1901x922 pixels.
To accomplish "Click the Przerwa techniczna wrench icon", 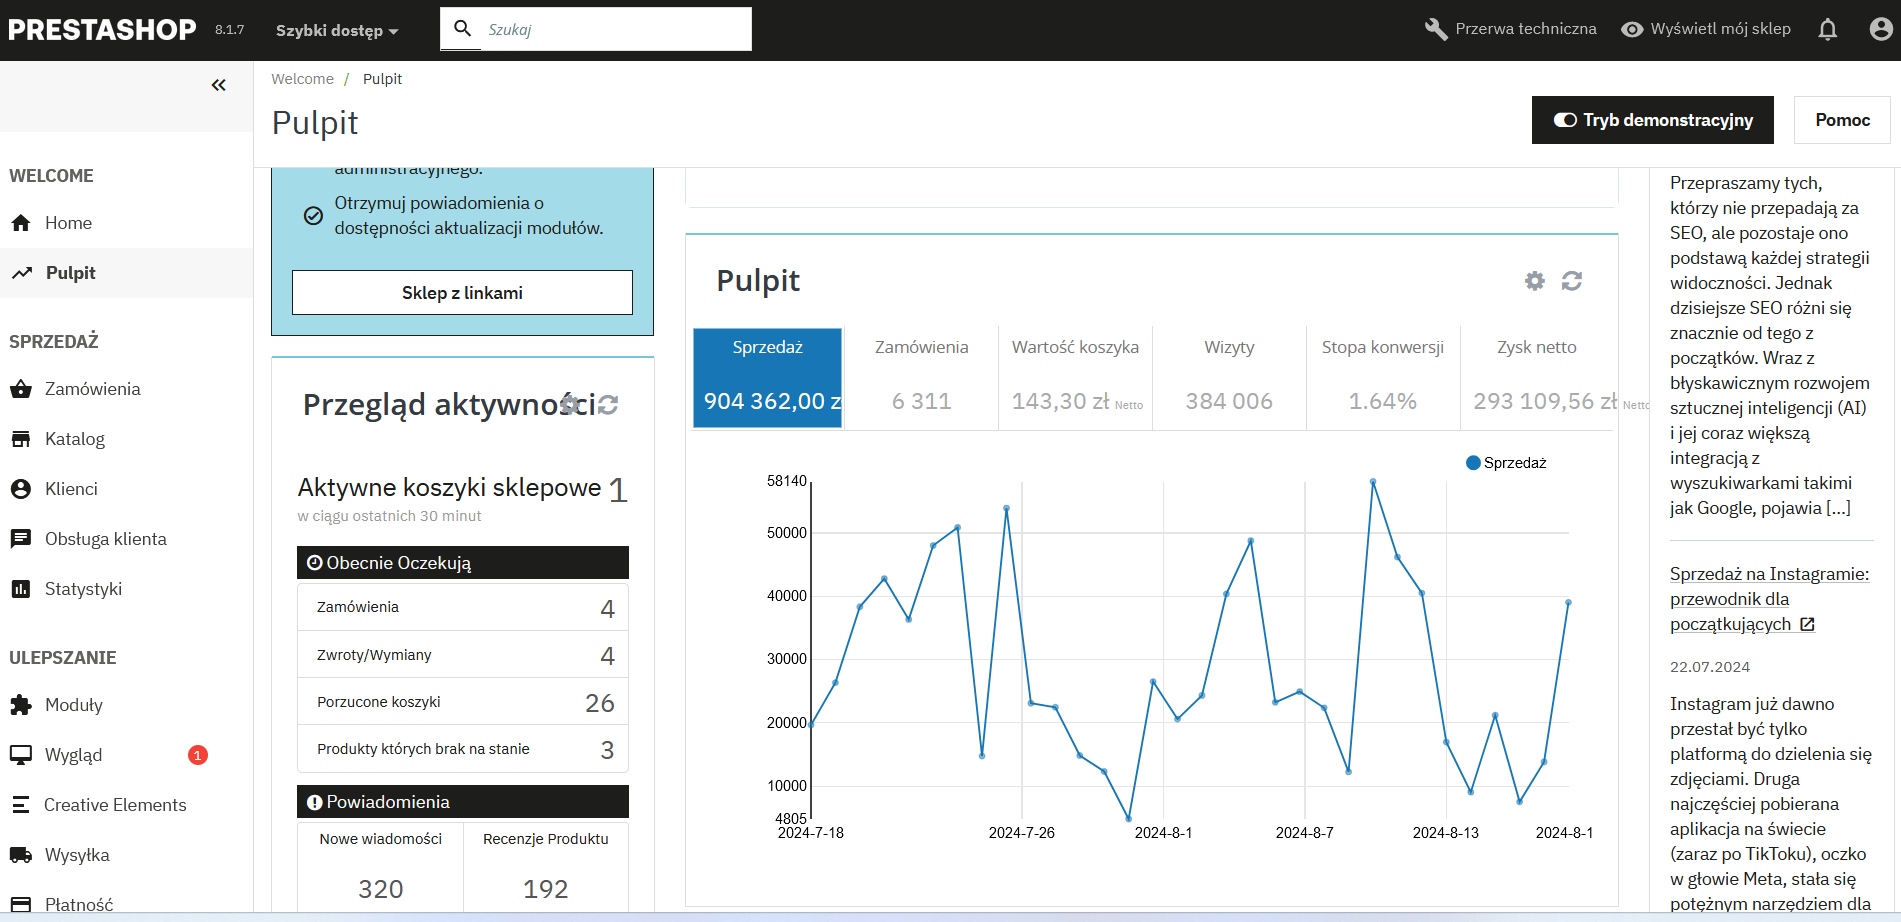I will (x=1436, y=30).
